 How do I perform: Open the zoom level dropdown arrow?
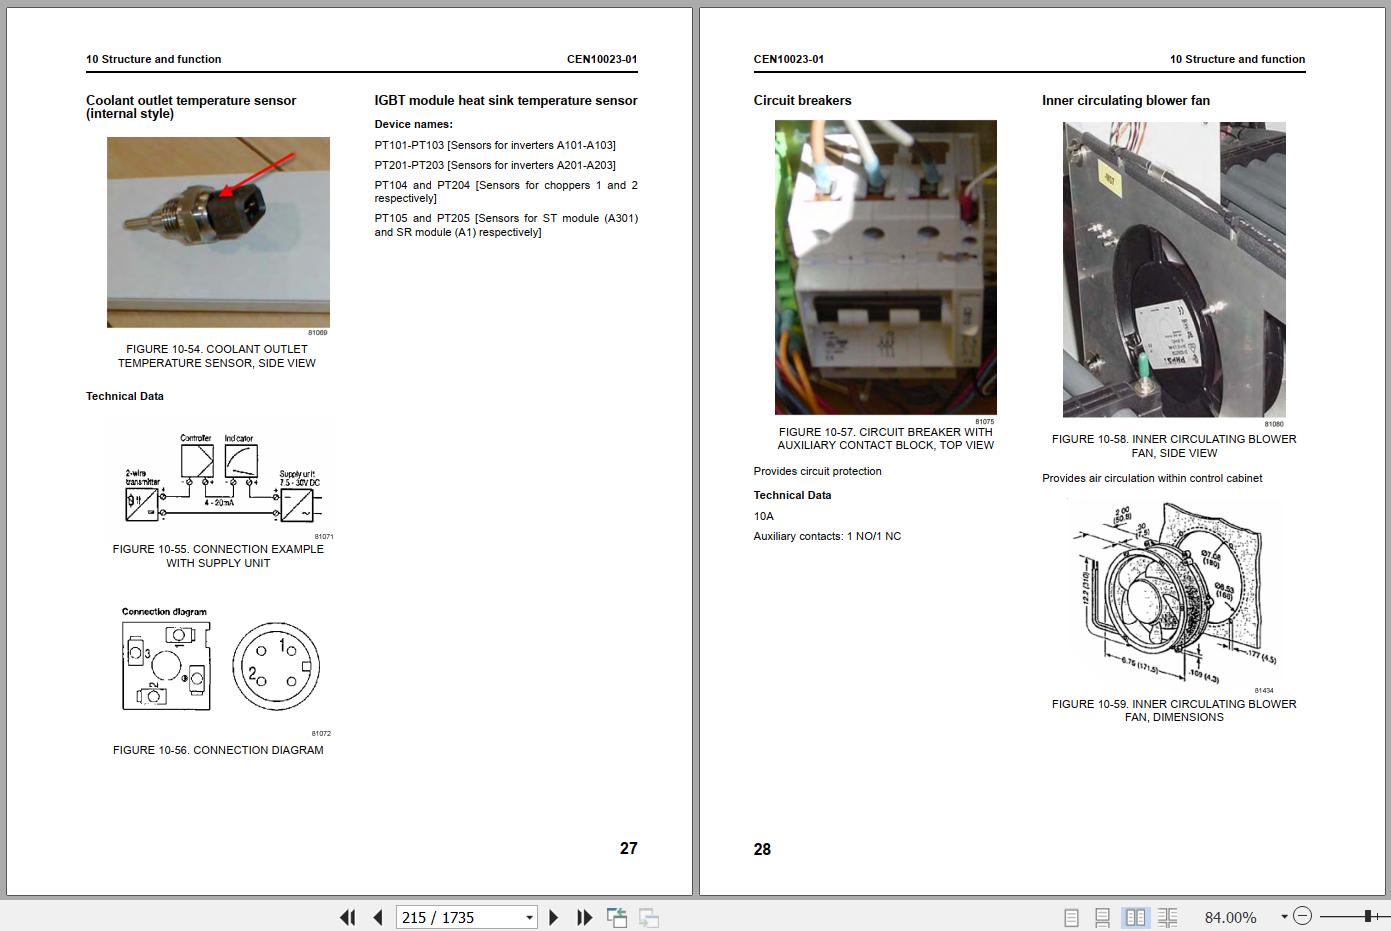1284,917
